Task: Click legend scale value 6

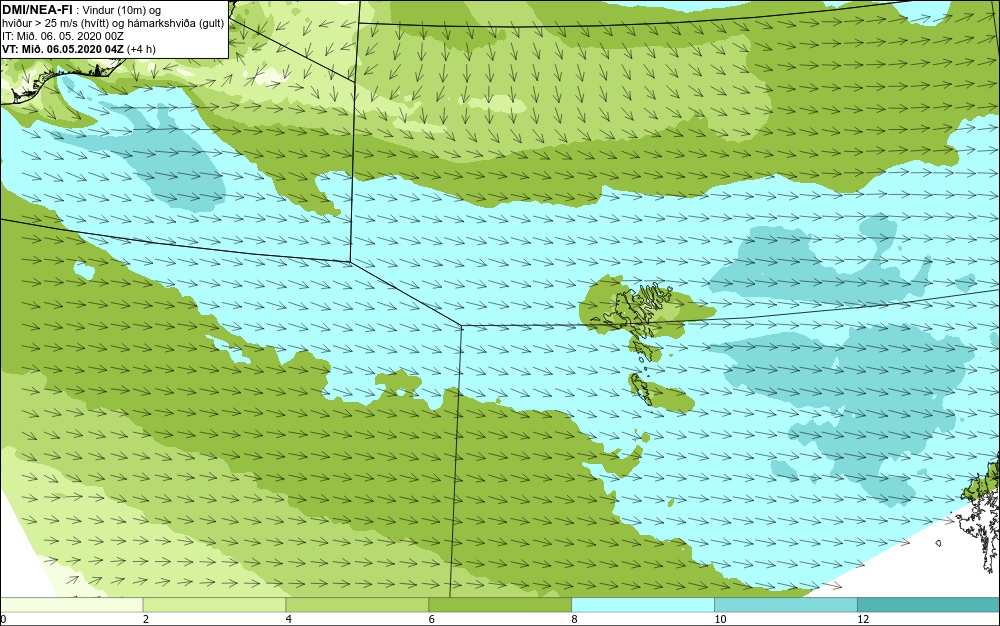Action: tap(432, 619)
